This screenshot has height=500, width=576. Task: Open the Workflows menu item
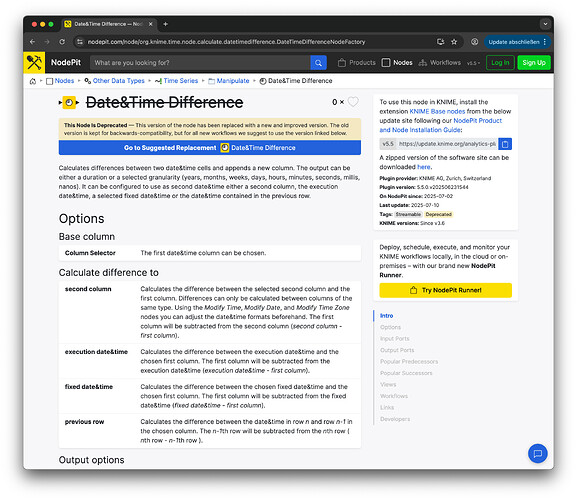440,63
